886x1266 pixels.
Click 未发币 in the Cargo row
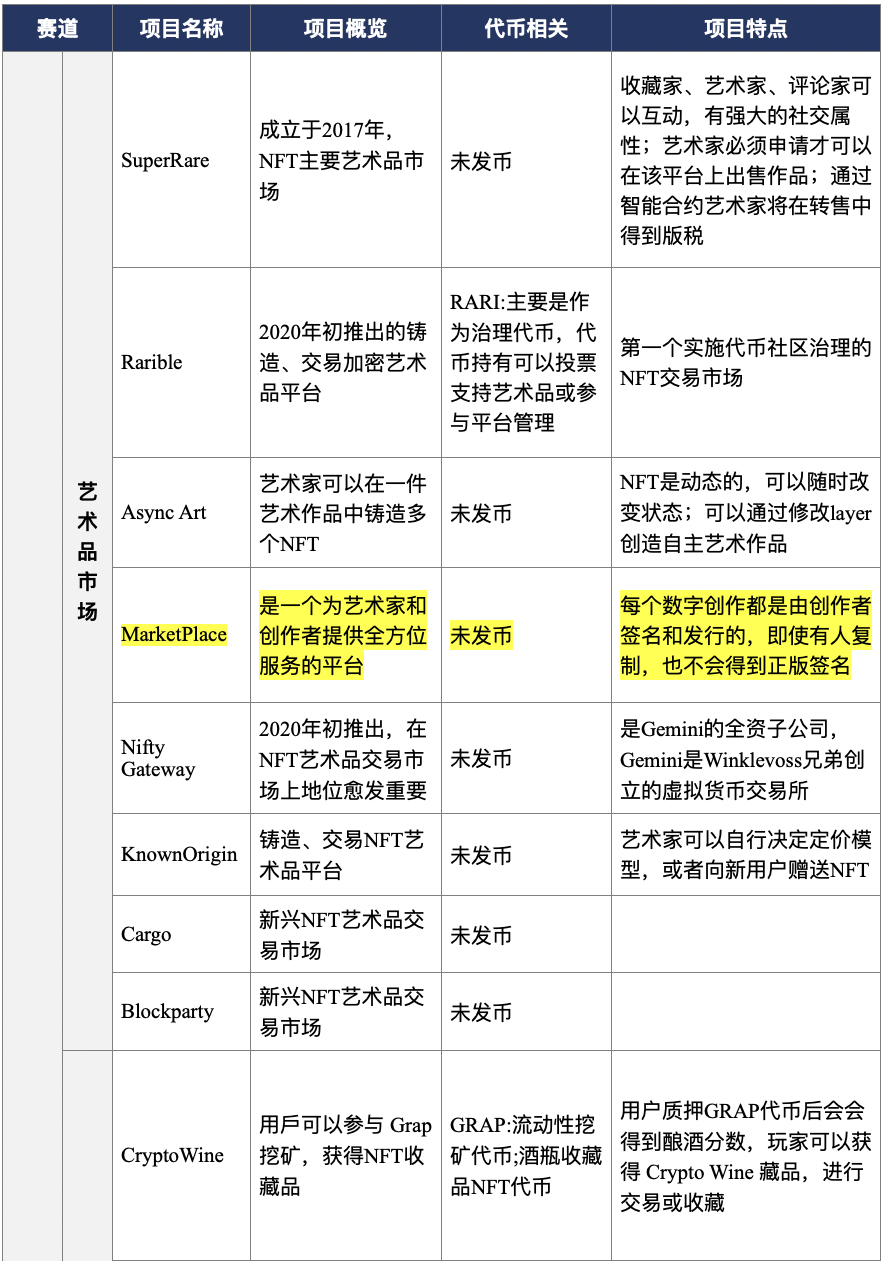(x=481, y=936)
